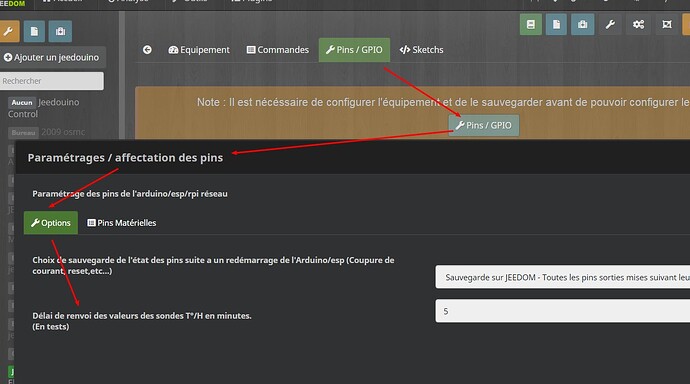Open the Equipement tab
690x384 pixels.
click(x=199, y=50)
